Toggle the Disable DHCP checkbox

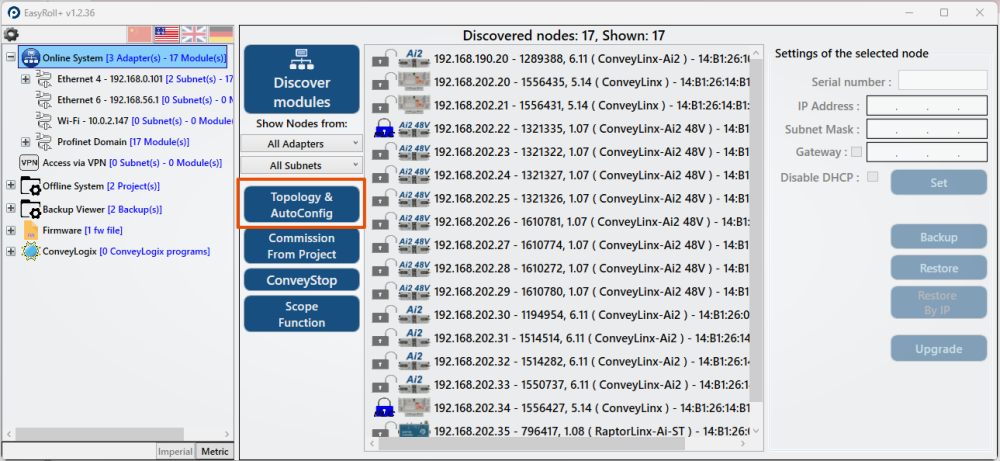(x=872, y=177)
